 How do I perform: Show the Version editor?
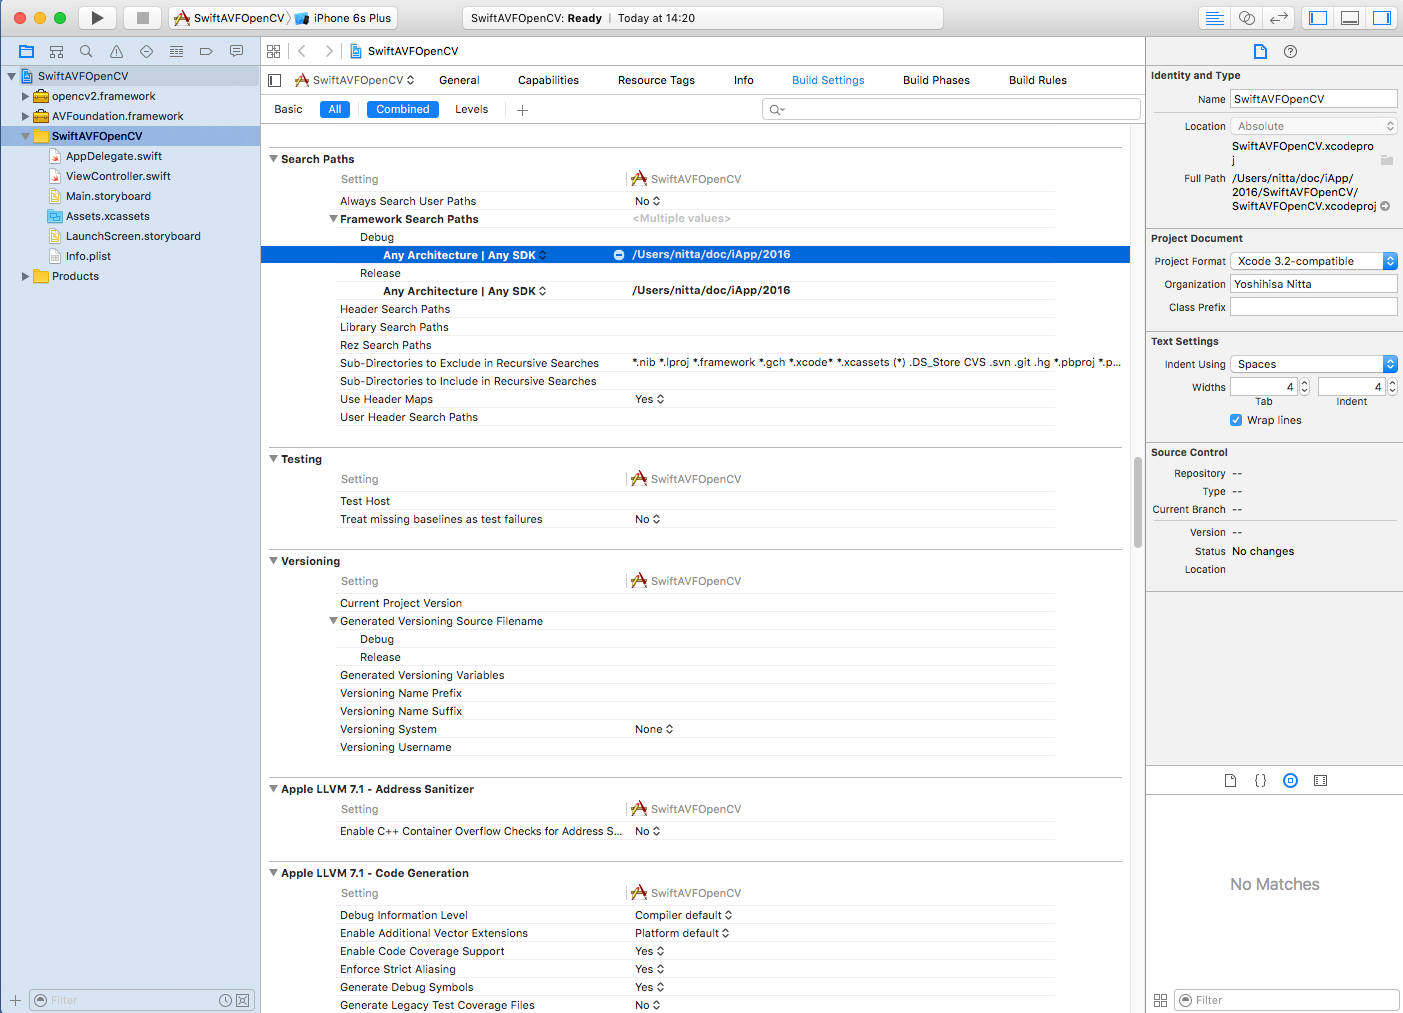pos(1278,18)
